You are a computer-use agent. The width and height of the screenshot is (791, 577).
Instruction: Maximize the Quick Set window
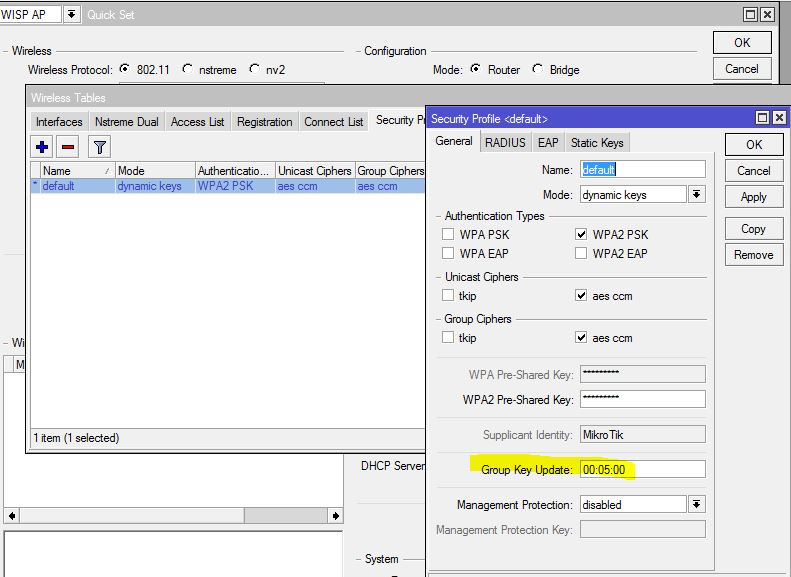(x=751, y=15)
